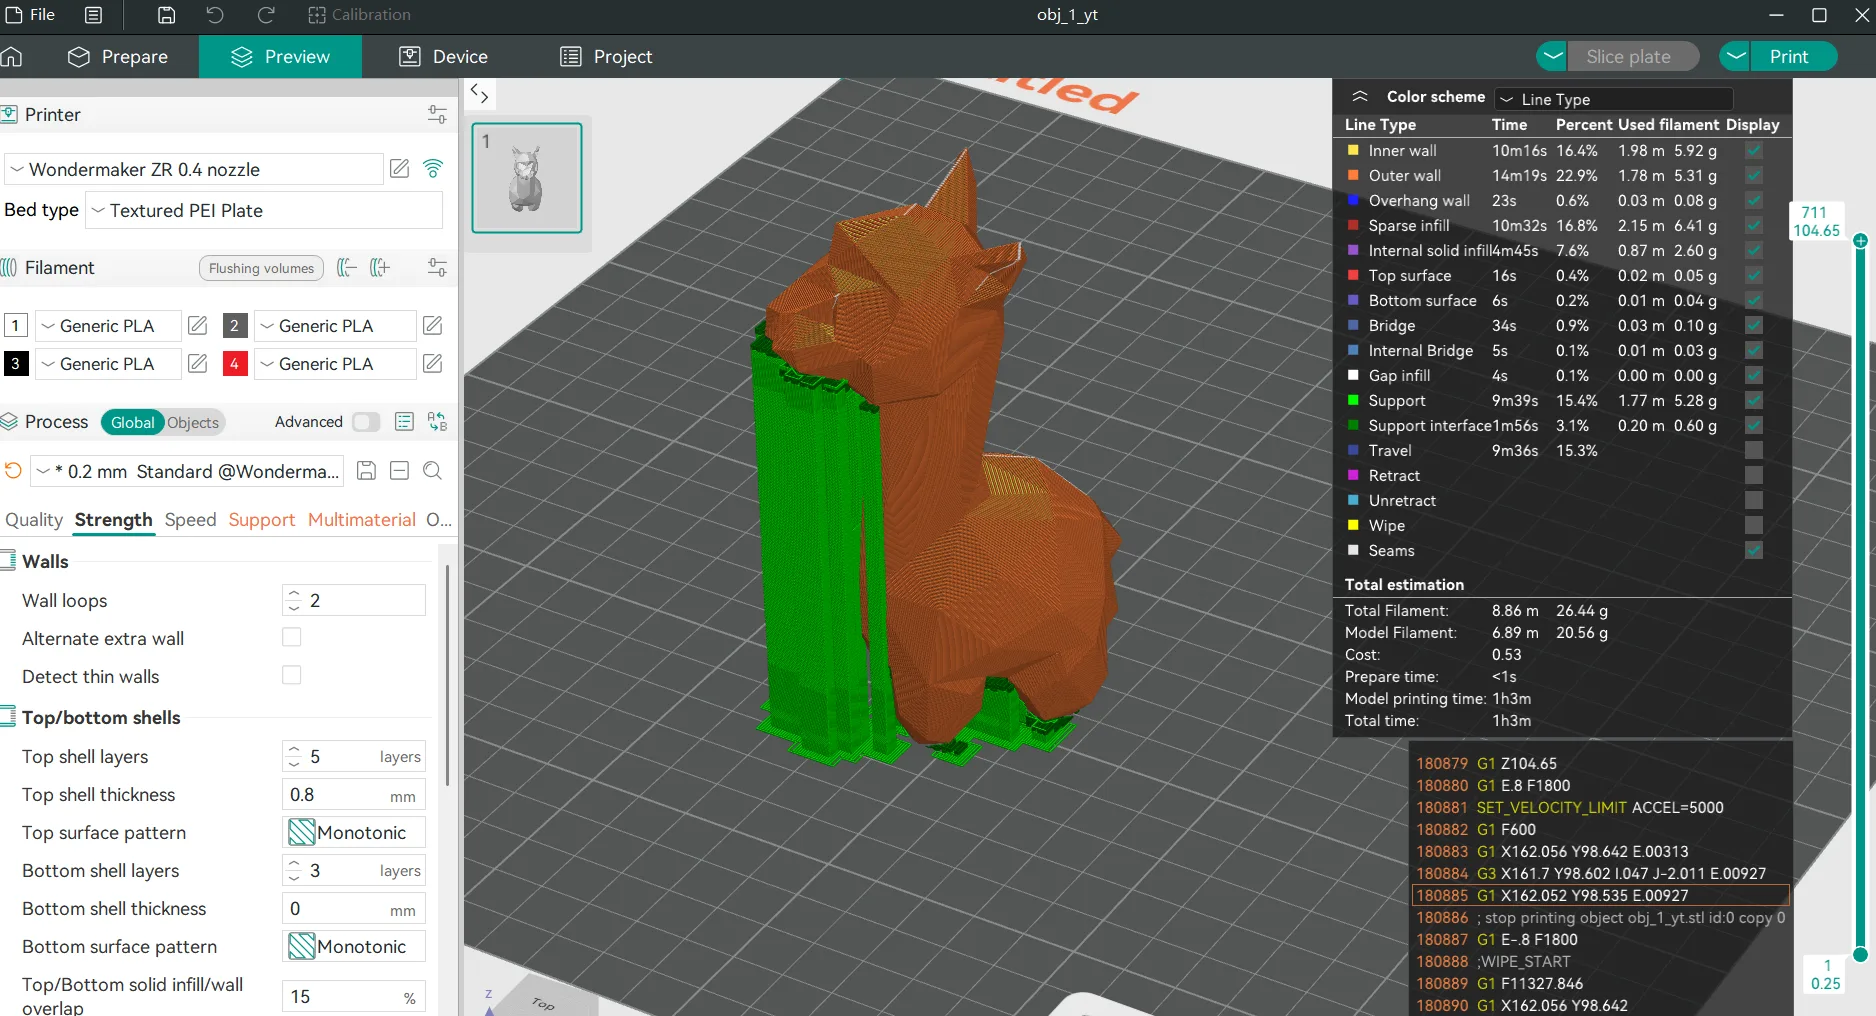Open the Bottom surface pattern dropdown

(354, 947)
